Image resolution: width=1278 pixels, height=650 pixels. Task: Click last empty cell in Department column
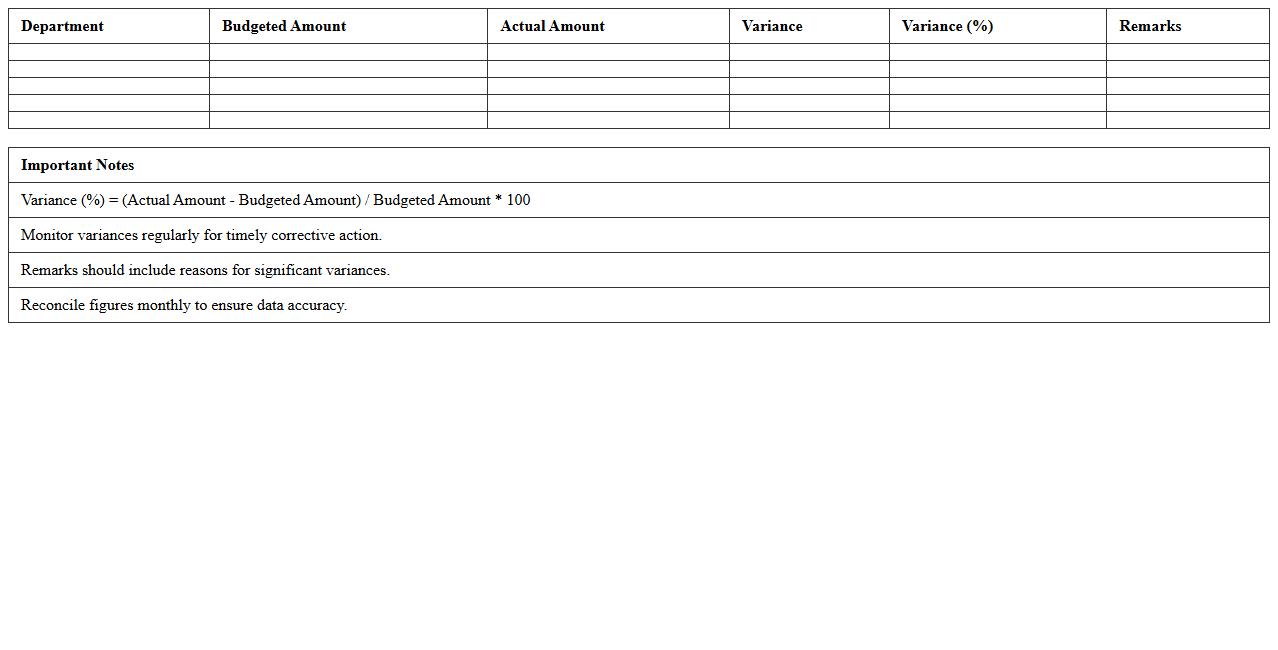pyautogui.click(x=109, y=120)
